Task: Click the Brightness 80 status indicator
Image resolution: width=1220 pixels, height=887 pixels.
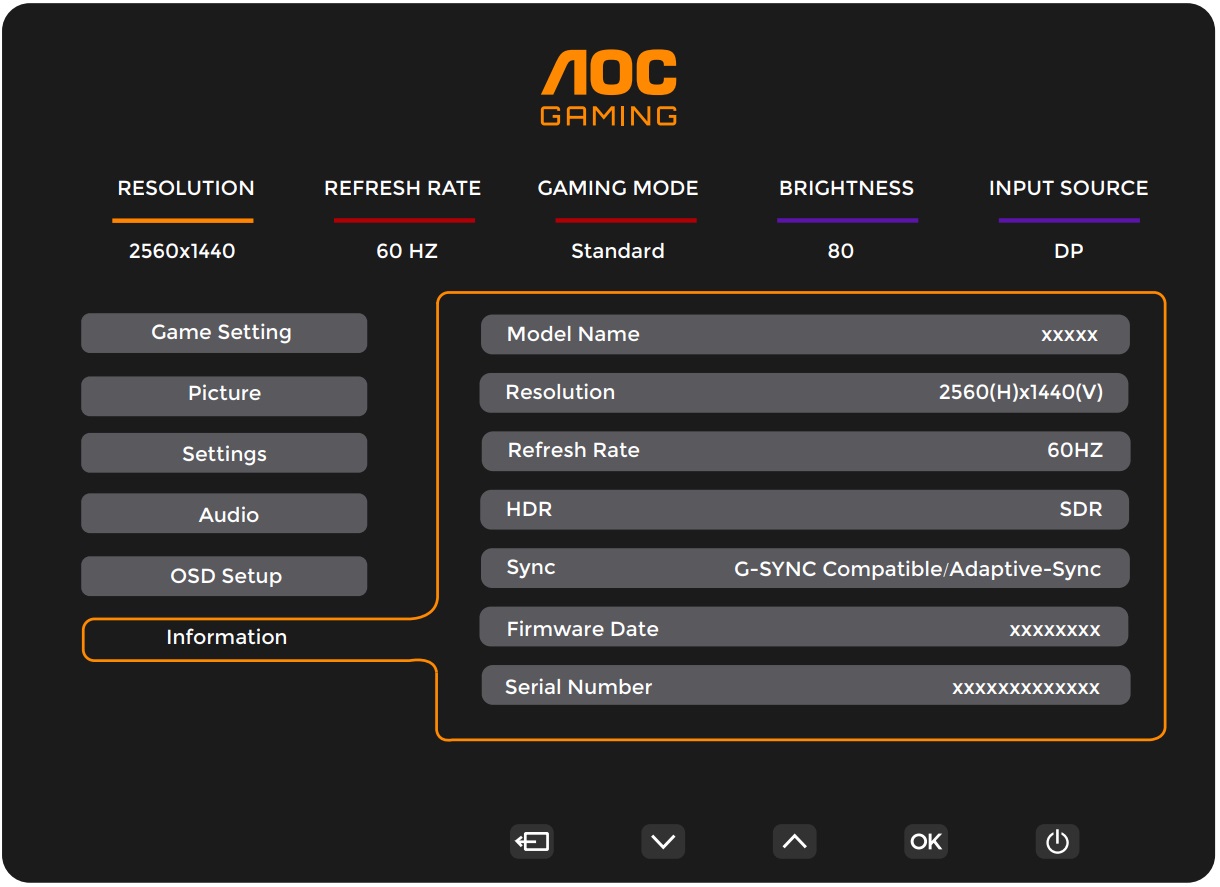Action: coord(845,220)
